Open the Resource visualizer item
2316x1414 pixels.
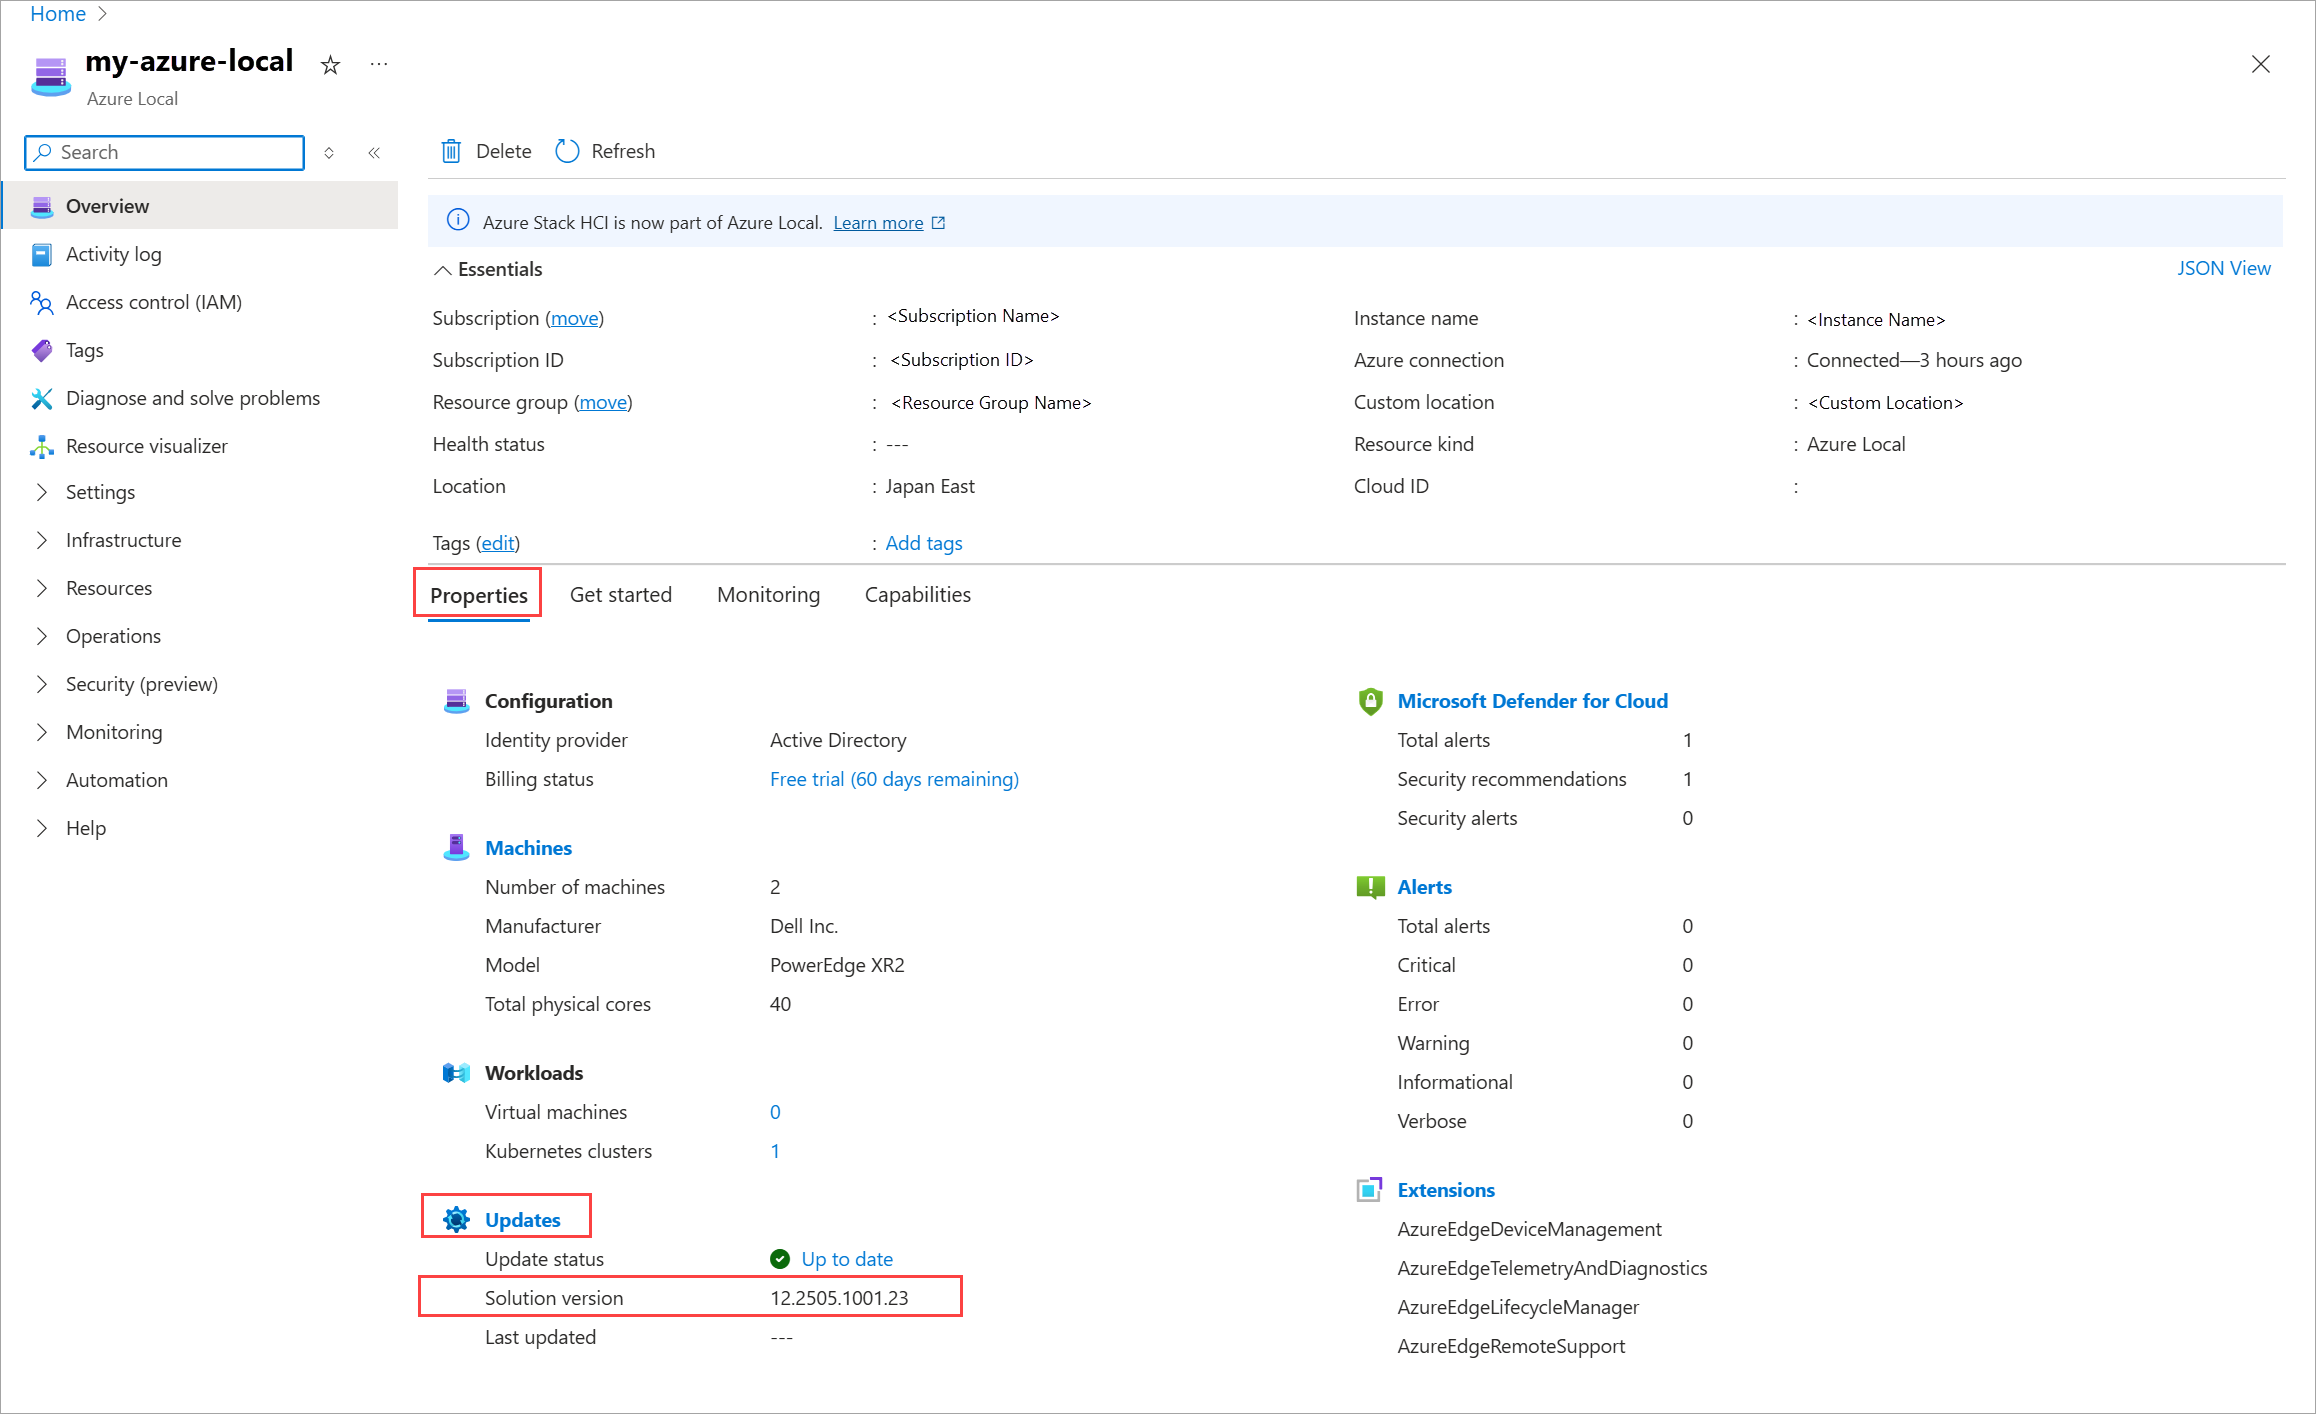pos(146,446)
